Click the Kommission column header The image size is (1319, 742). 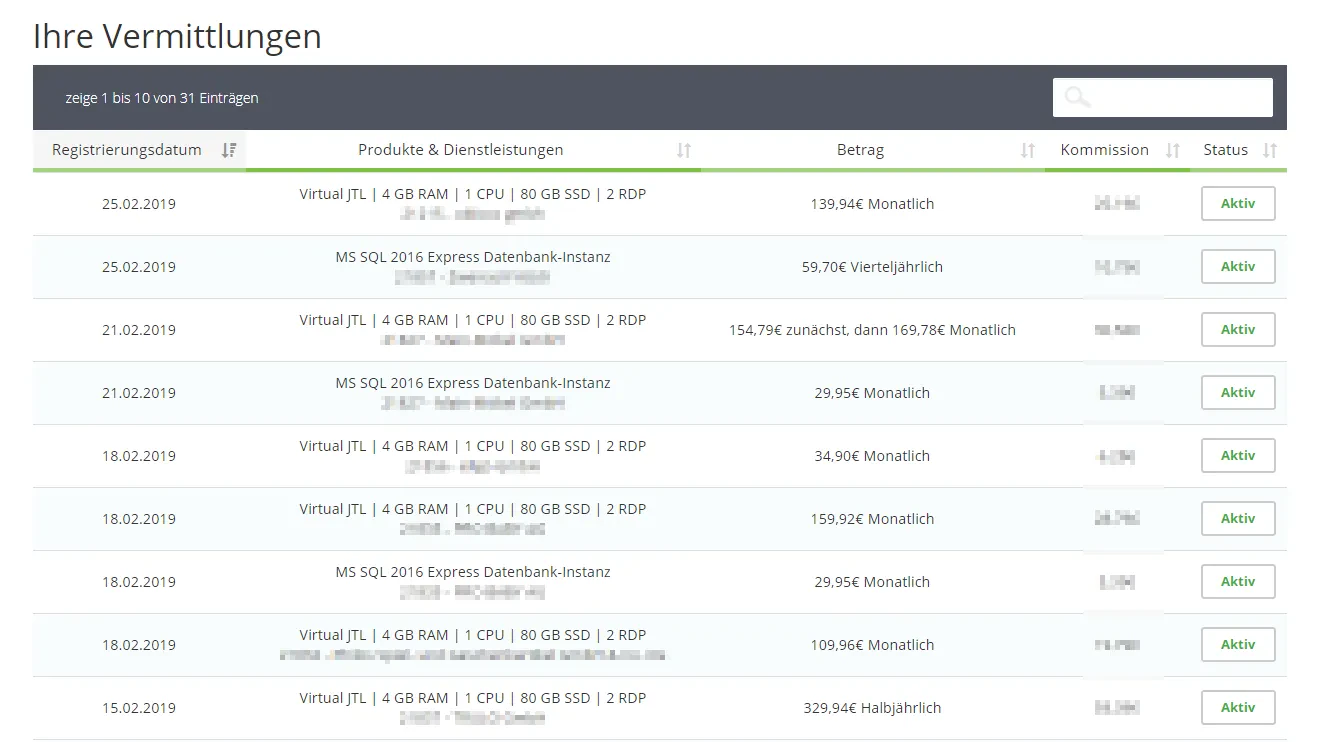[x=1118, y=150]
